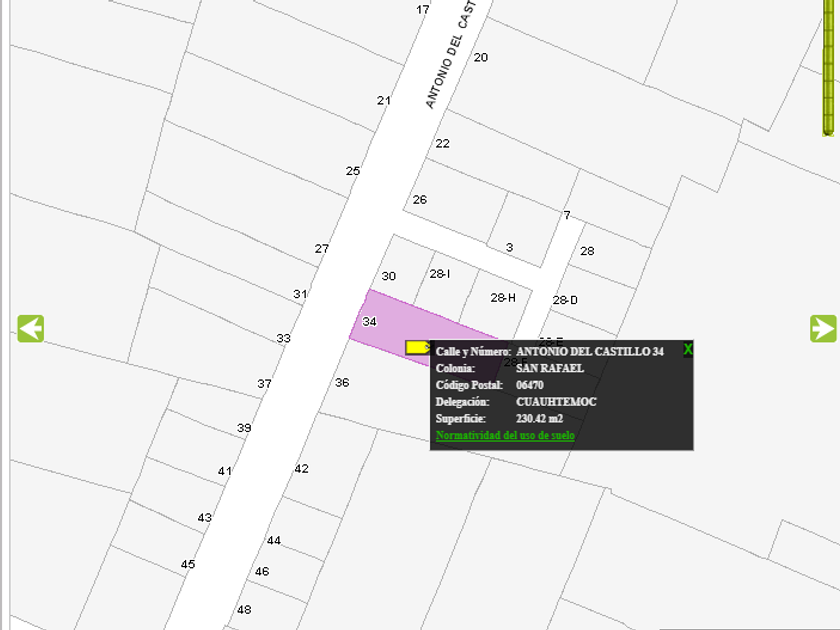Select parcel number 36
840x630 pixels.
(x=342, y=382)
